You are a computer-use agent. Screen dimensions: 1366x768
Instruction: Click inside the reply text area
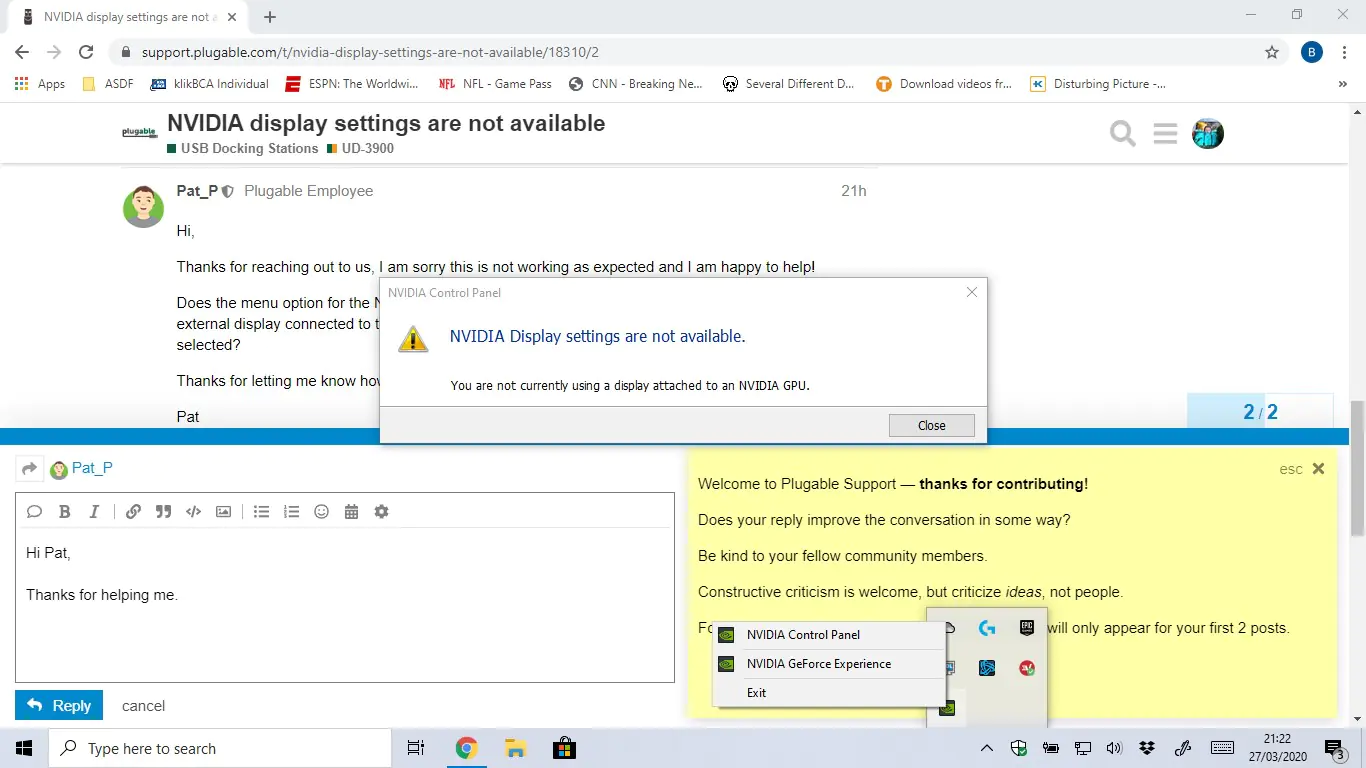tap(344, 630)
